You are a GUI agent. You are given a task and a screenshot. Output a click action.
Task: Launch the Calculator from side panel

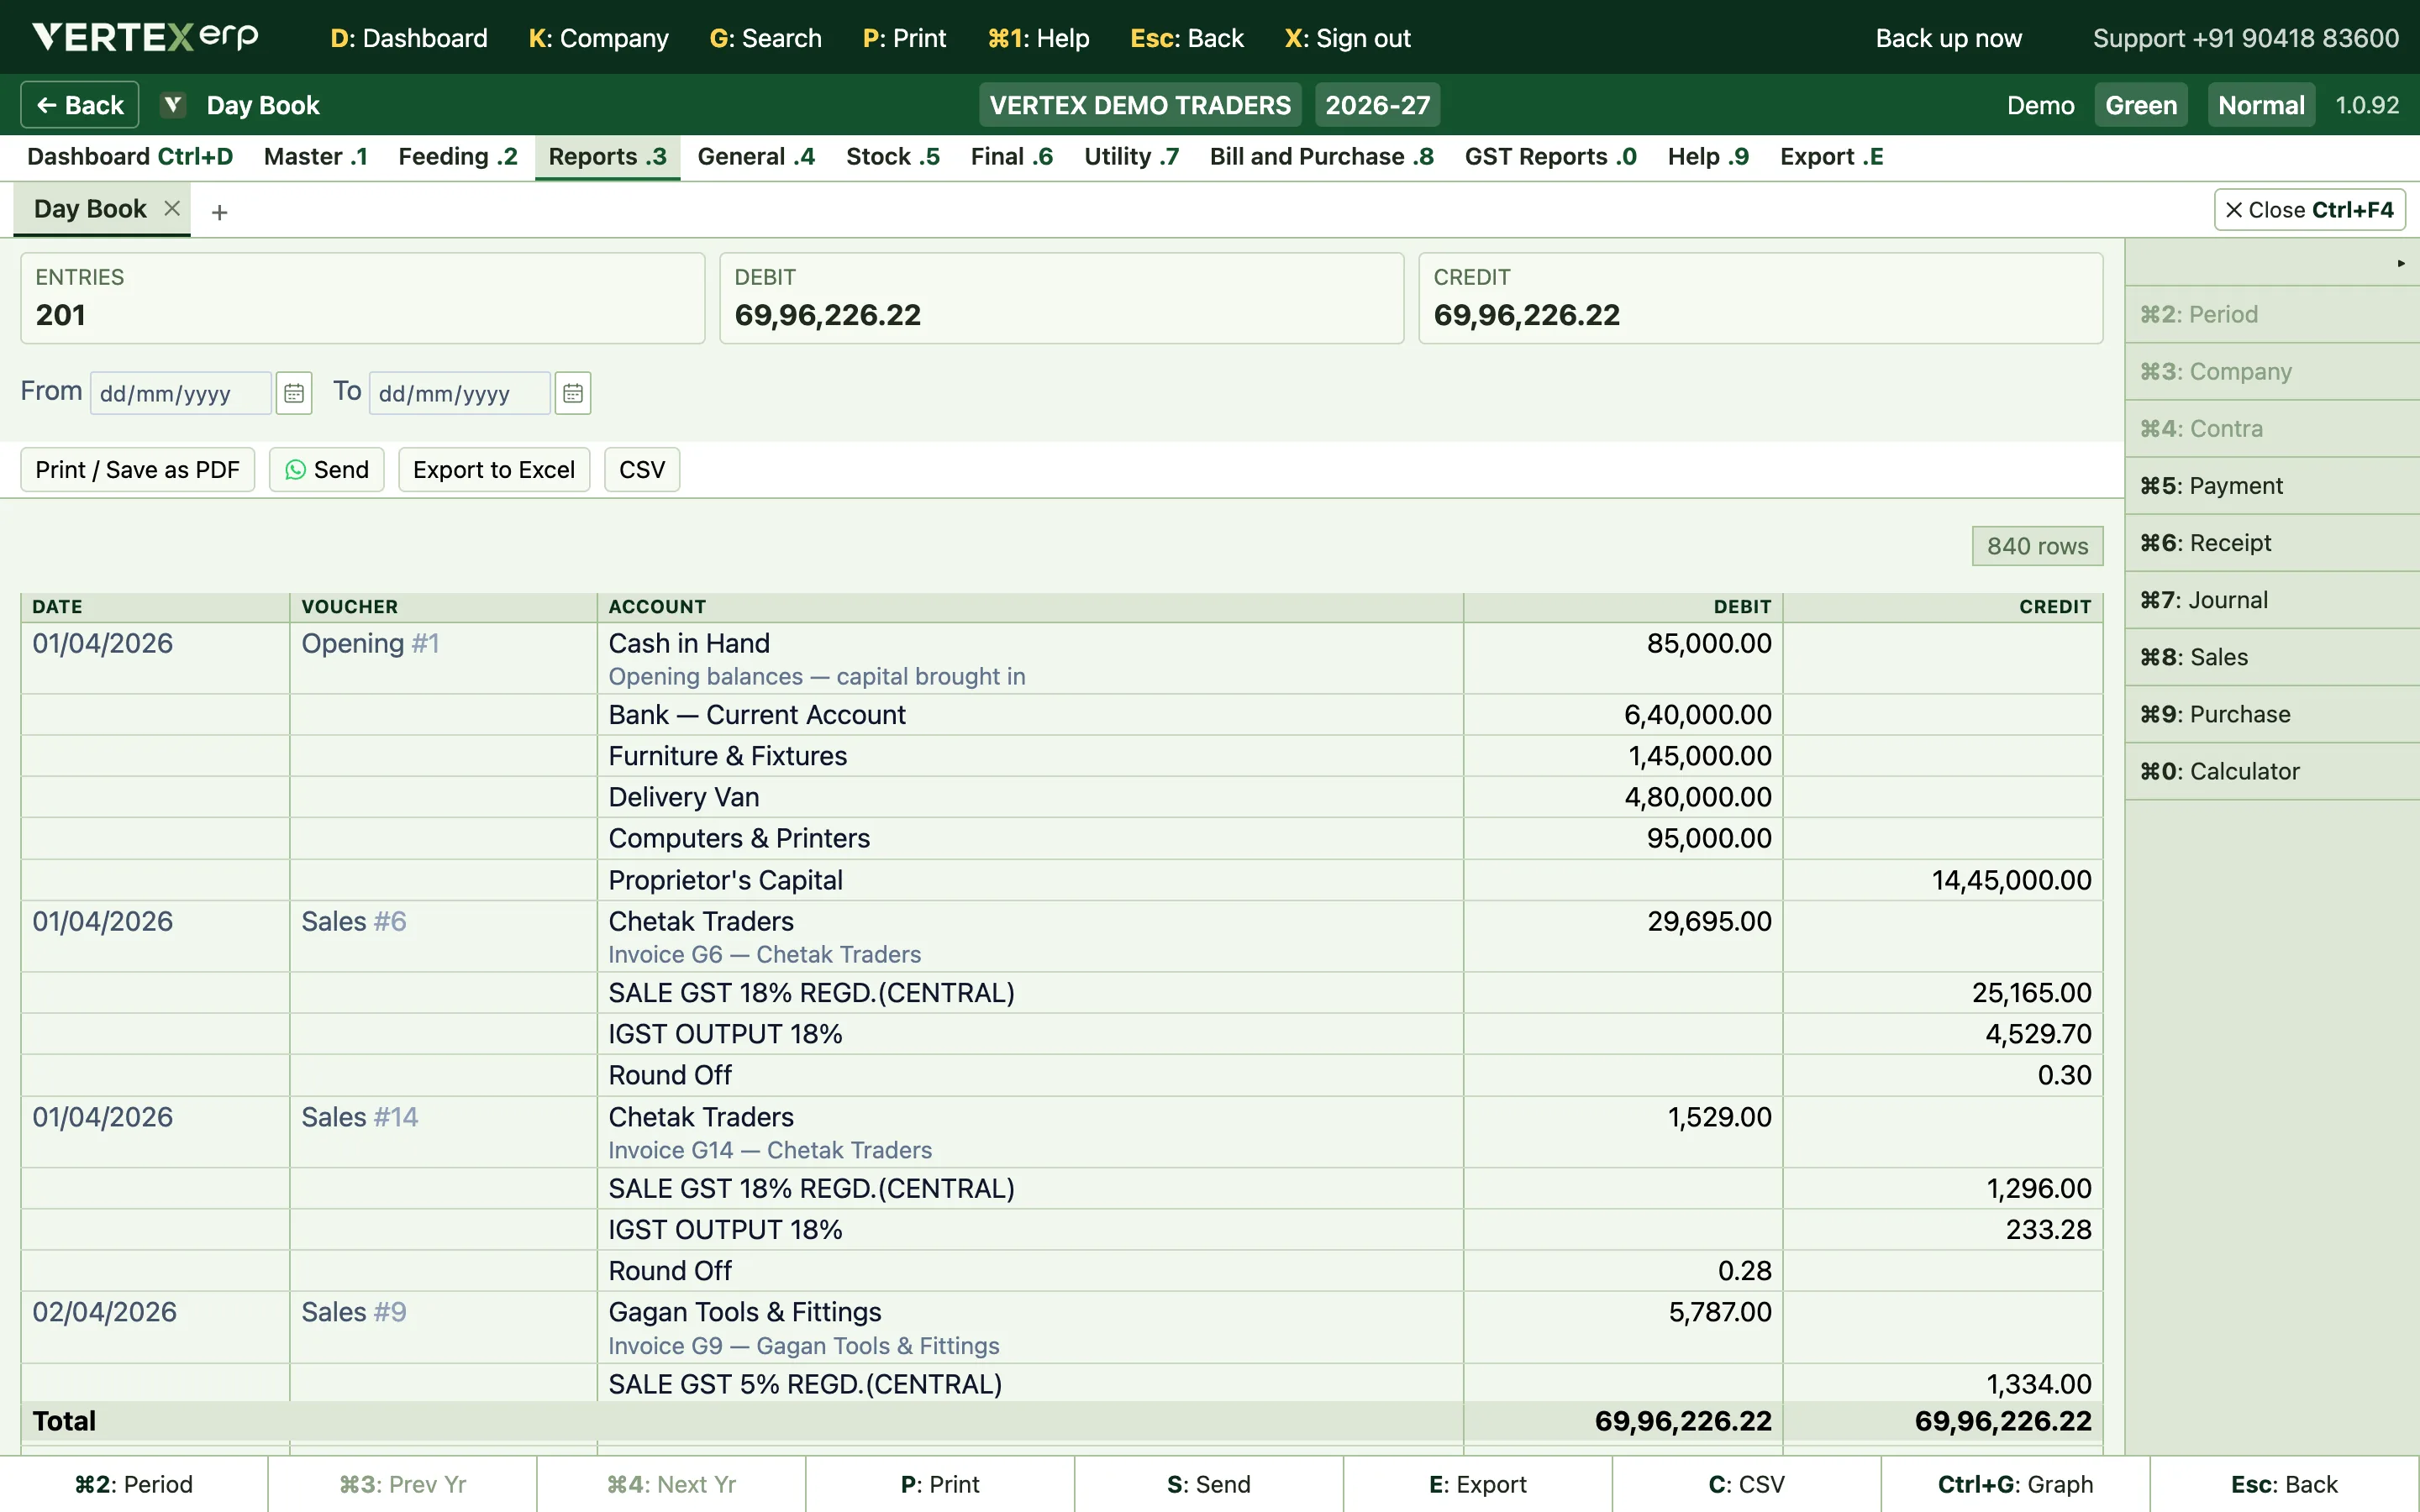tap(2272, 771)
